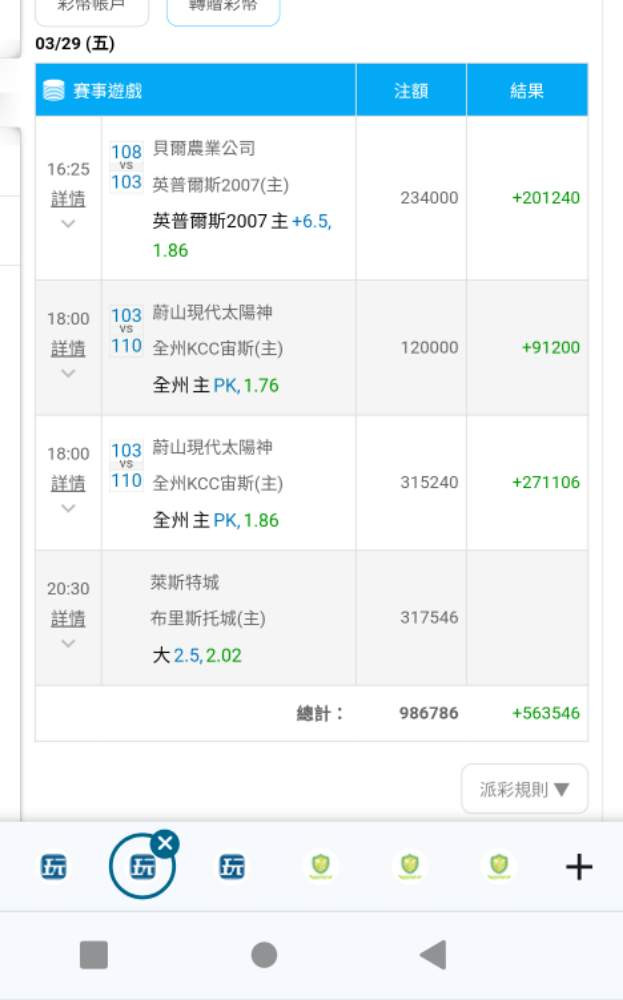Image resolution: width=623 pixels, height=1000 pixels.
Task: Click the coin stack icon beside 賽事遊戲
Action: (x=53, y=90)
